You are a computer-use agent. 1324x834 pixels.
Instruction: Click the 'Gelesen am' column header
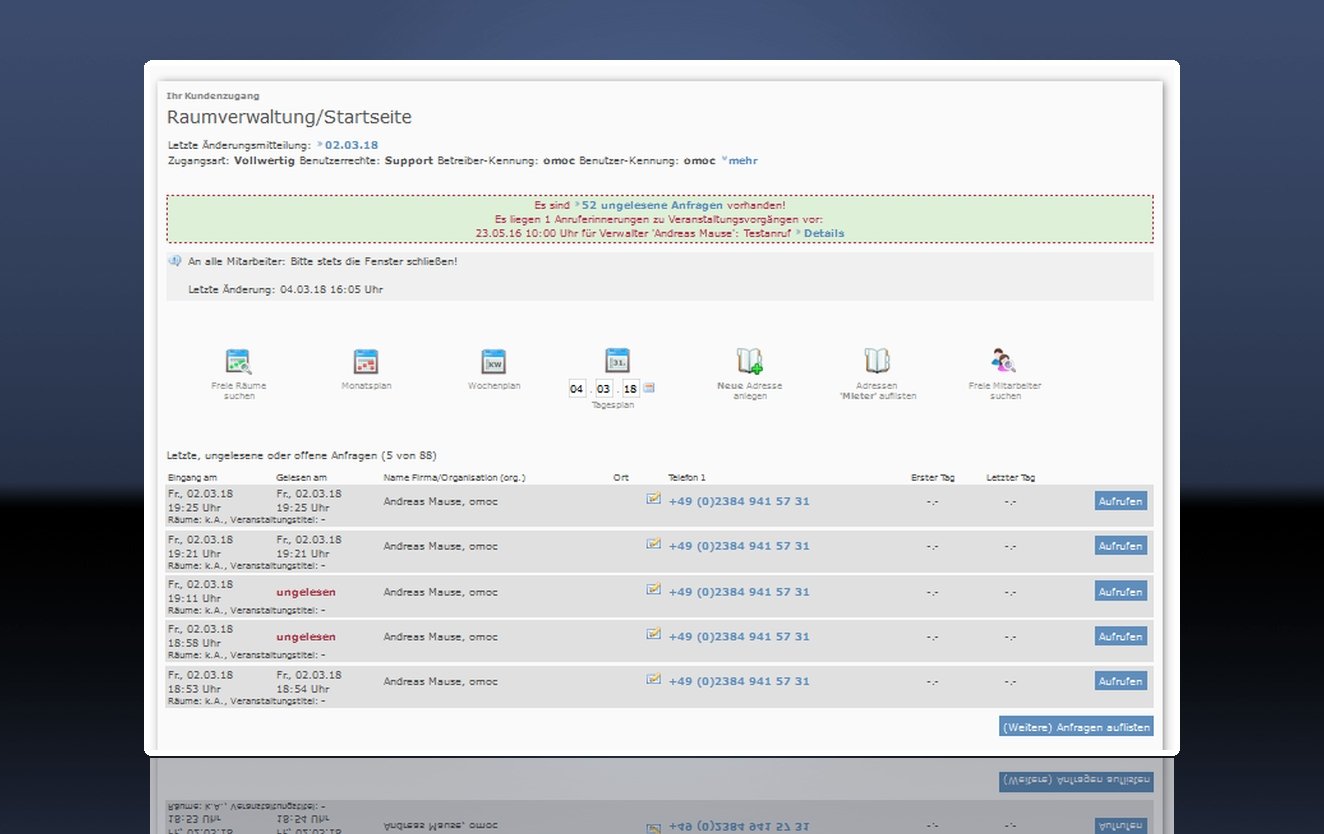coord(301,477)
